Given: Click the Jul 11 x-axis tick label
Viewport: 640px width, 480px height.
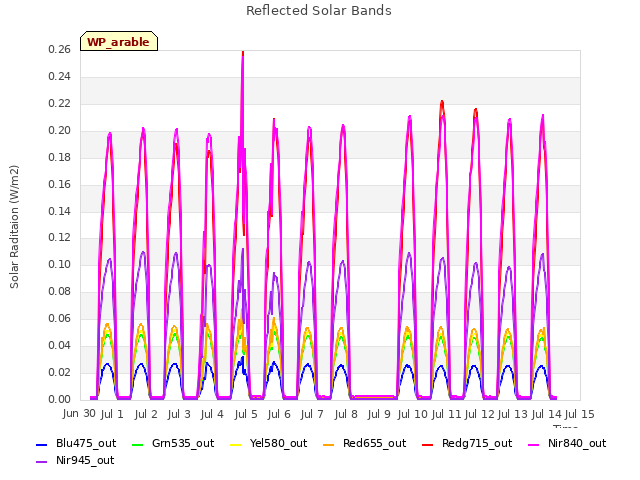Looking at the screenshot, I should (446, 414).
